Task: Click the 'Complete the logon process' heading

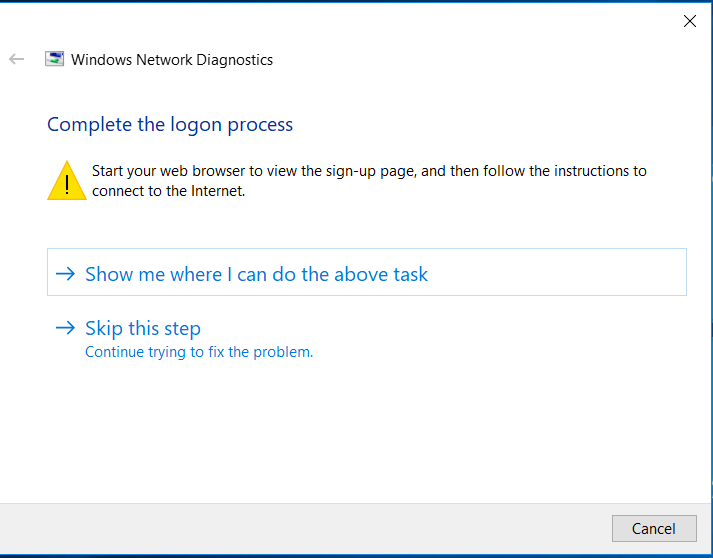Action: point(170,125)
